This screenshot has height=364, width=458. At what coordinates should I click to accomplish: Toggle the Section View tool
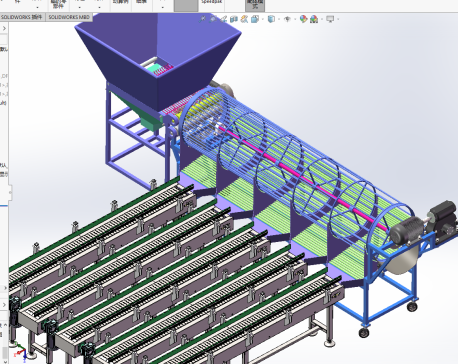click(234, 19)
